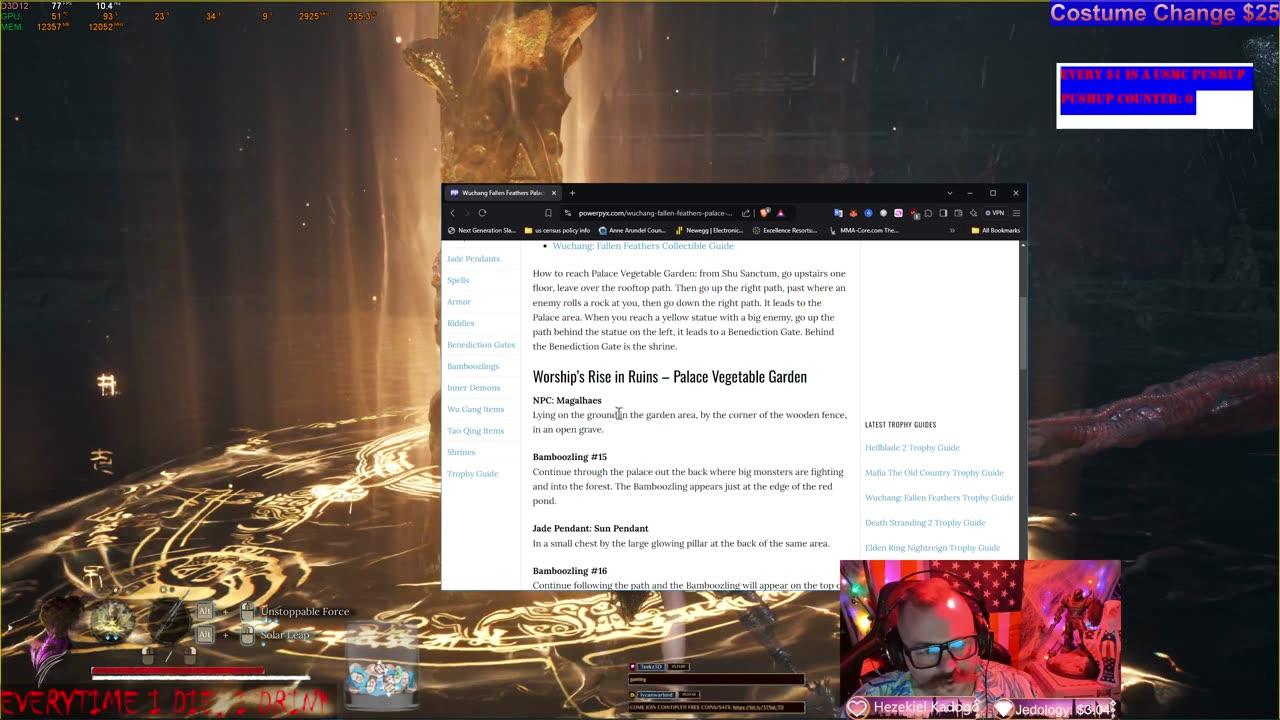Open Next Generation Sla... bookmark
The height and width of the screenshot is (720, 1280).
click(x=481, y=230)
